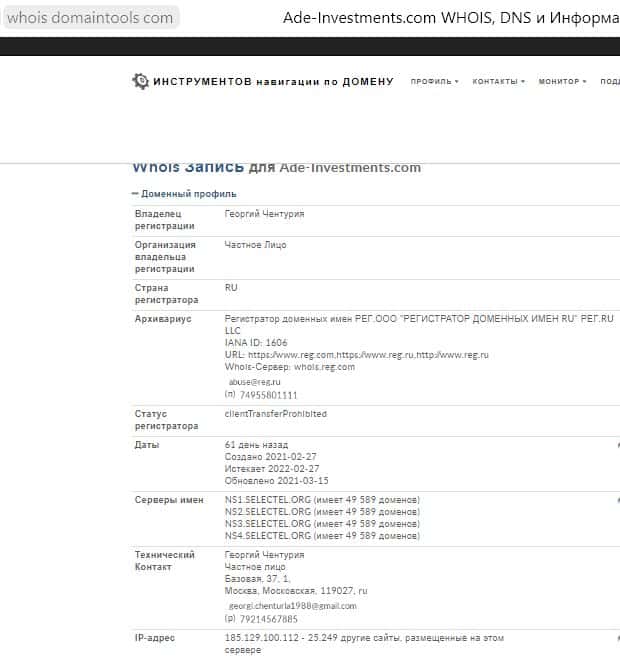
Task: Click the NS2.SELECTEL.ORG name server entry
Action: point(322,512)
